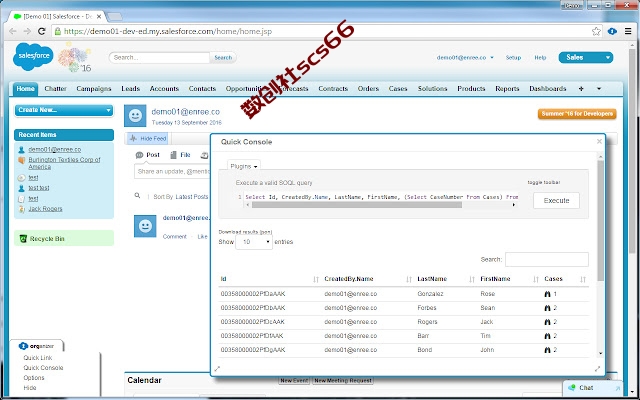Screen dimensions: 640x400
Task: Open the Contacts tab
Action: pyautogui.click(x=202, y=89)
